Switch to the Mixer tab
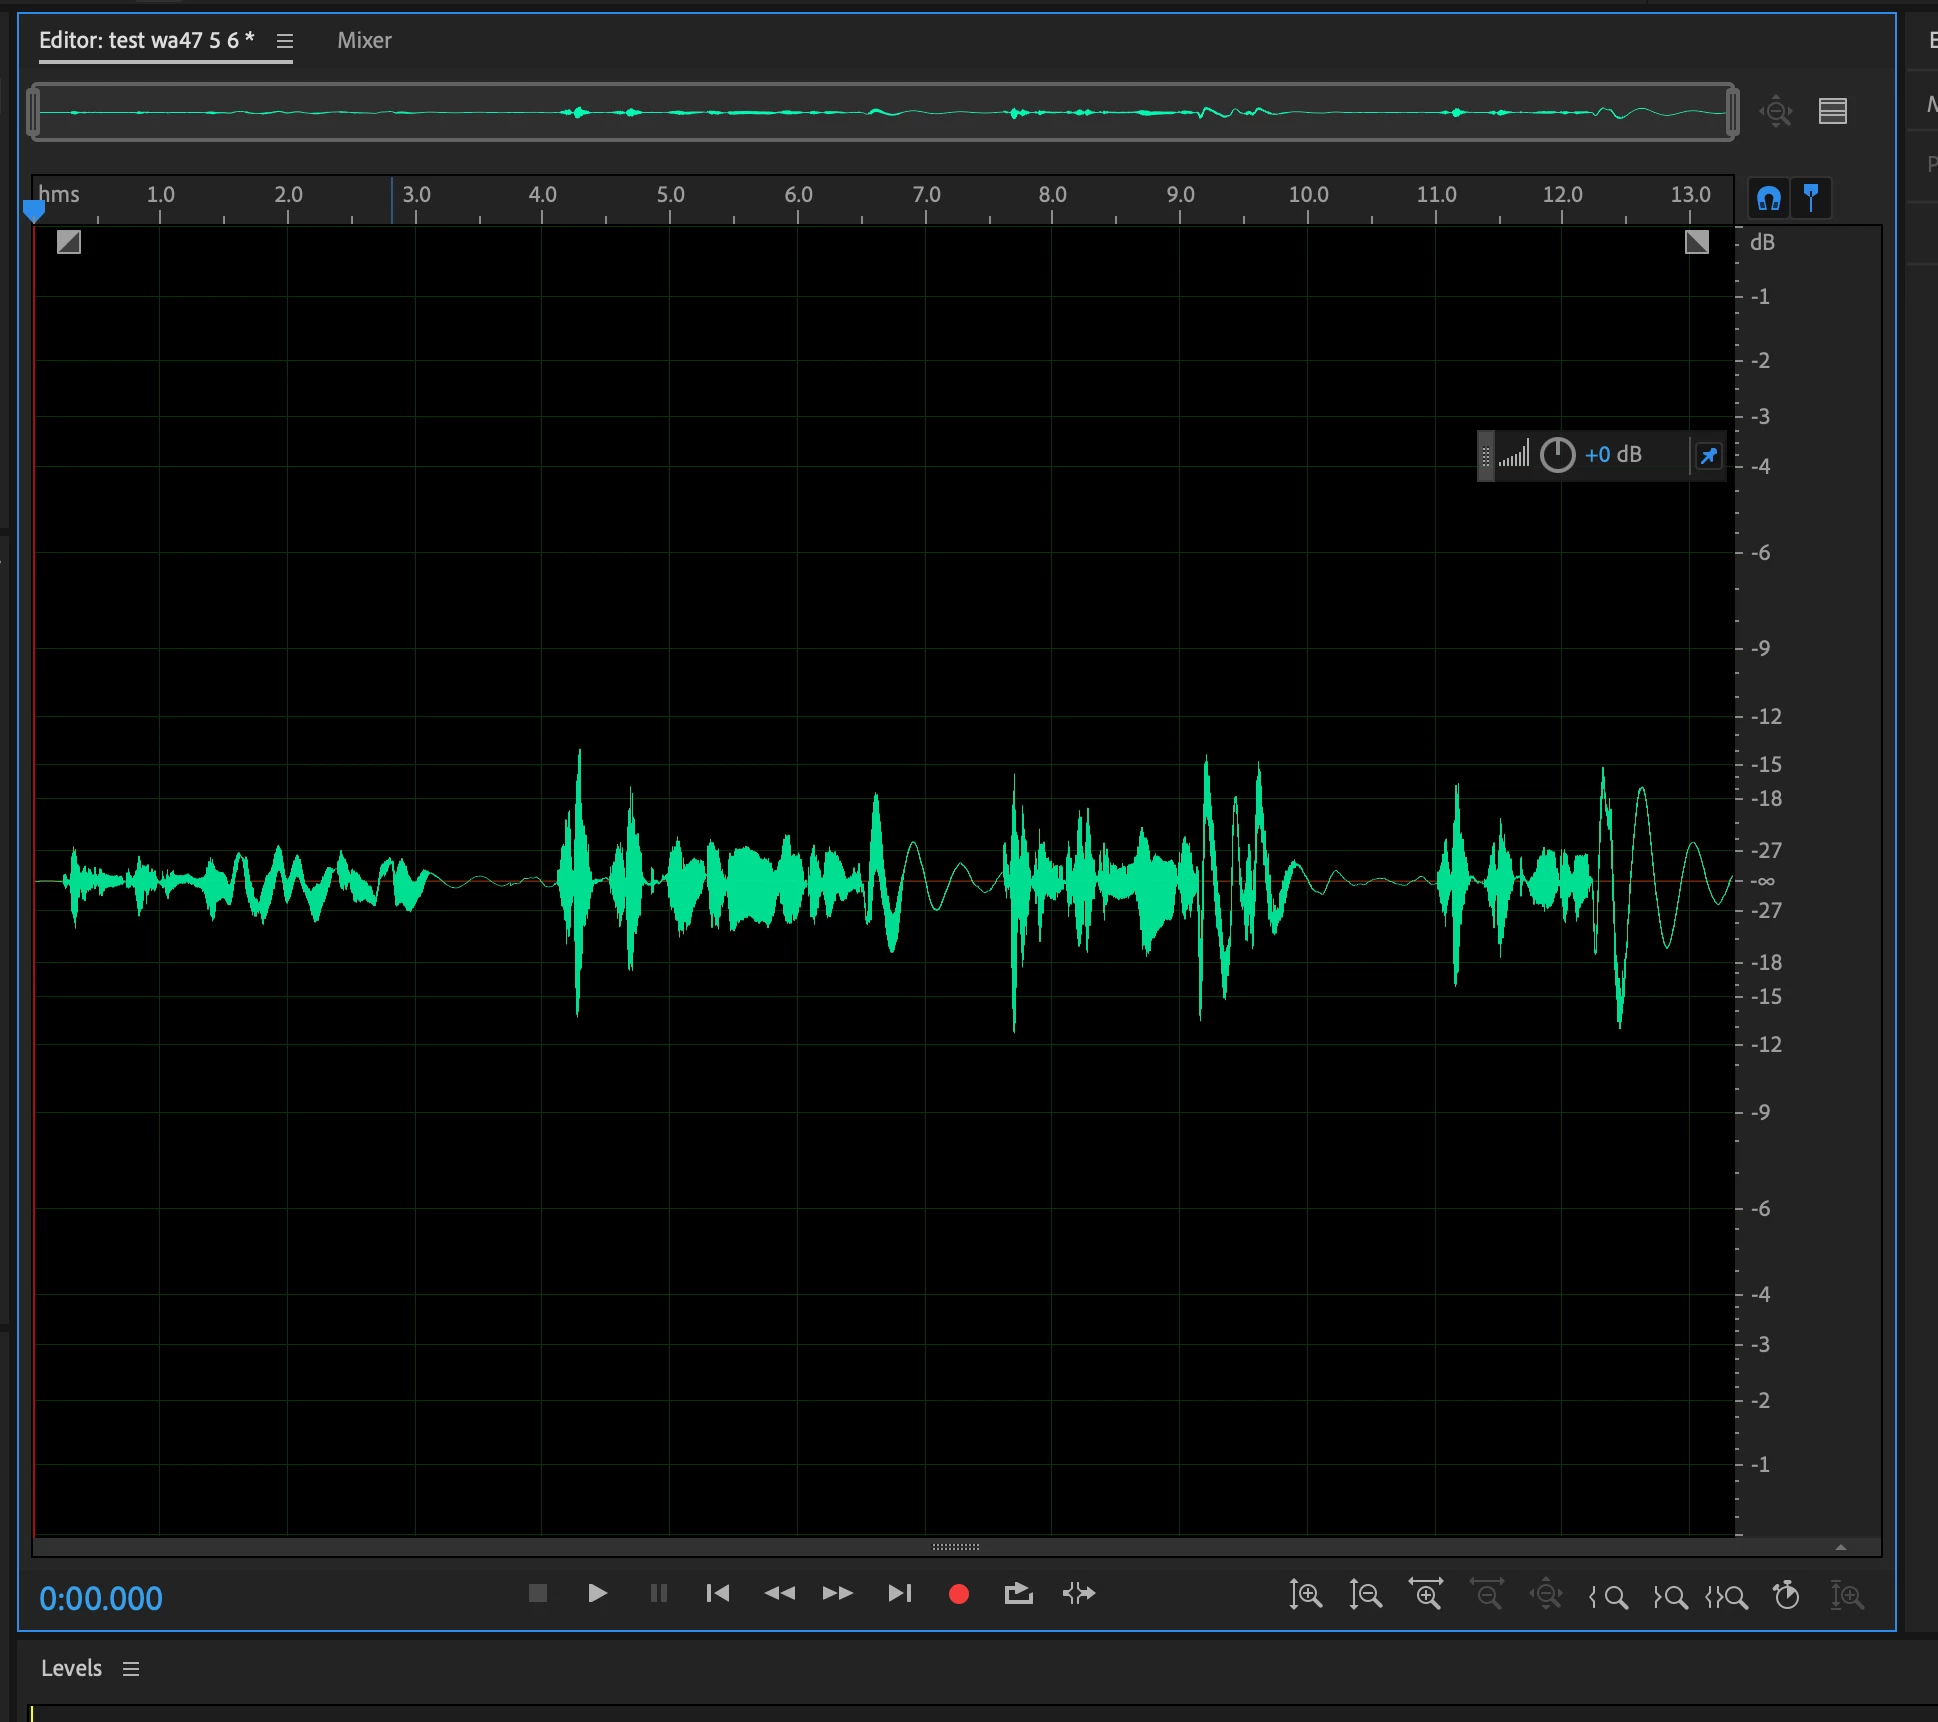 [364, 41]
